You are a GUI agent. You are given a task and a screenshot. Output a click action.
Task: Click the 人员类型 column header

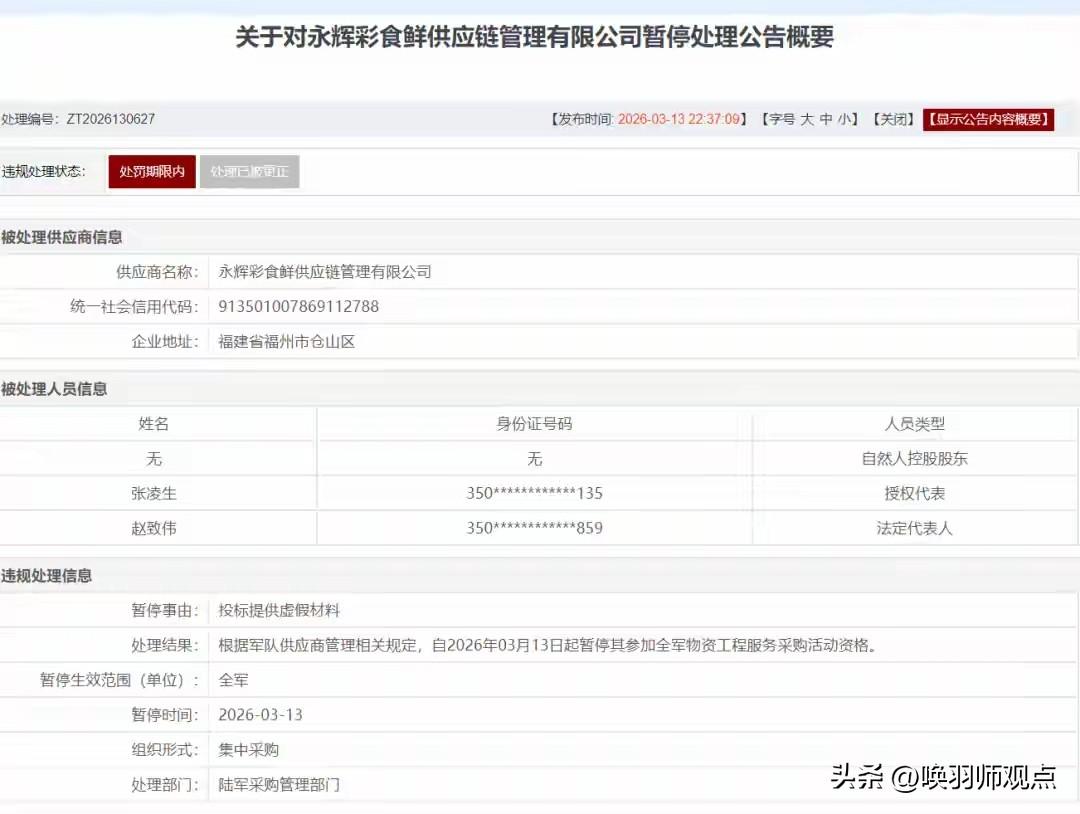coord(915,424)
